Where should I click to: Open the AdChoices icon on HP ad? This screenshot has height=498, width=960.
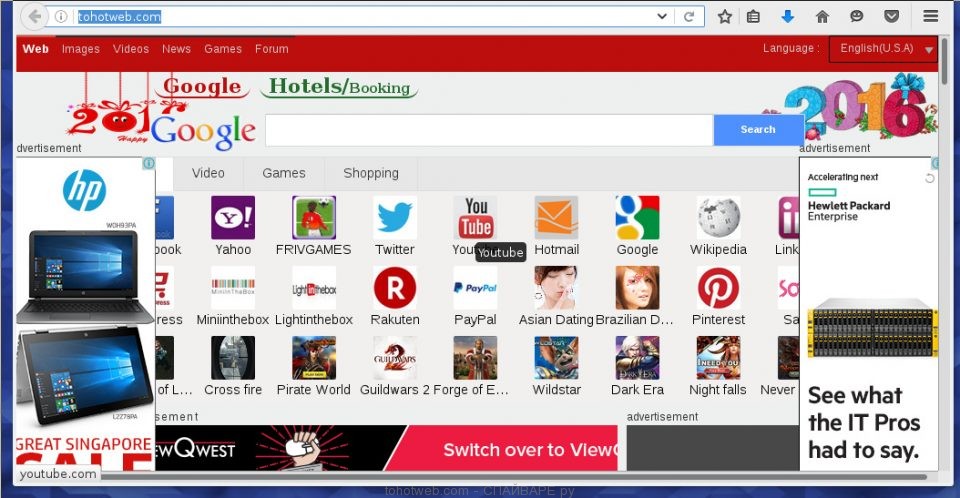(x=149, y=163)
